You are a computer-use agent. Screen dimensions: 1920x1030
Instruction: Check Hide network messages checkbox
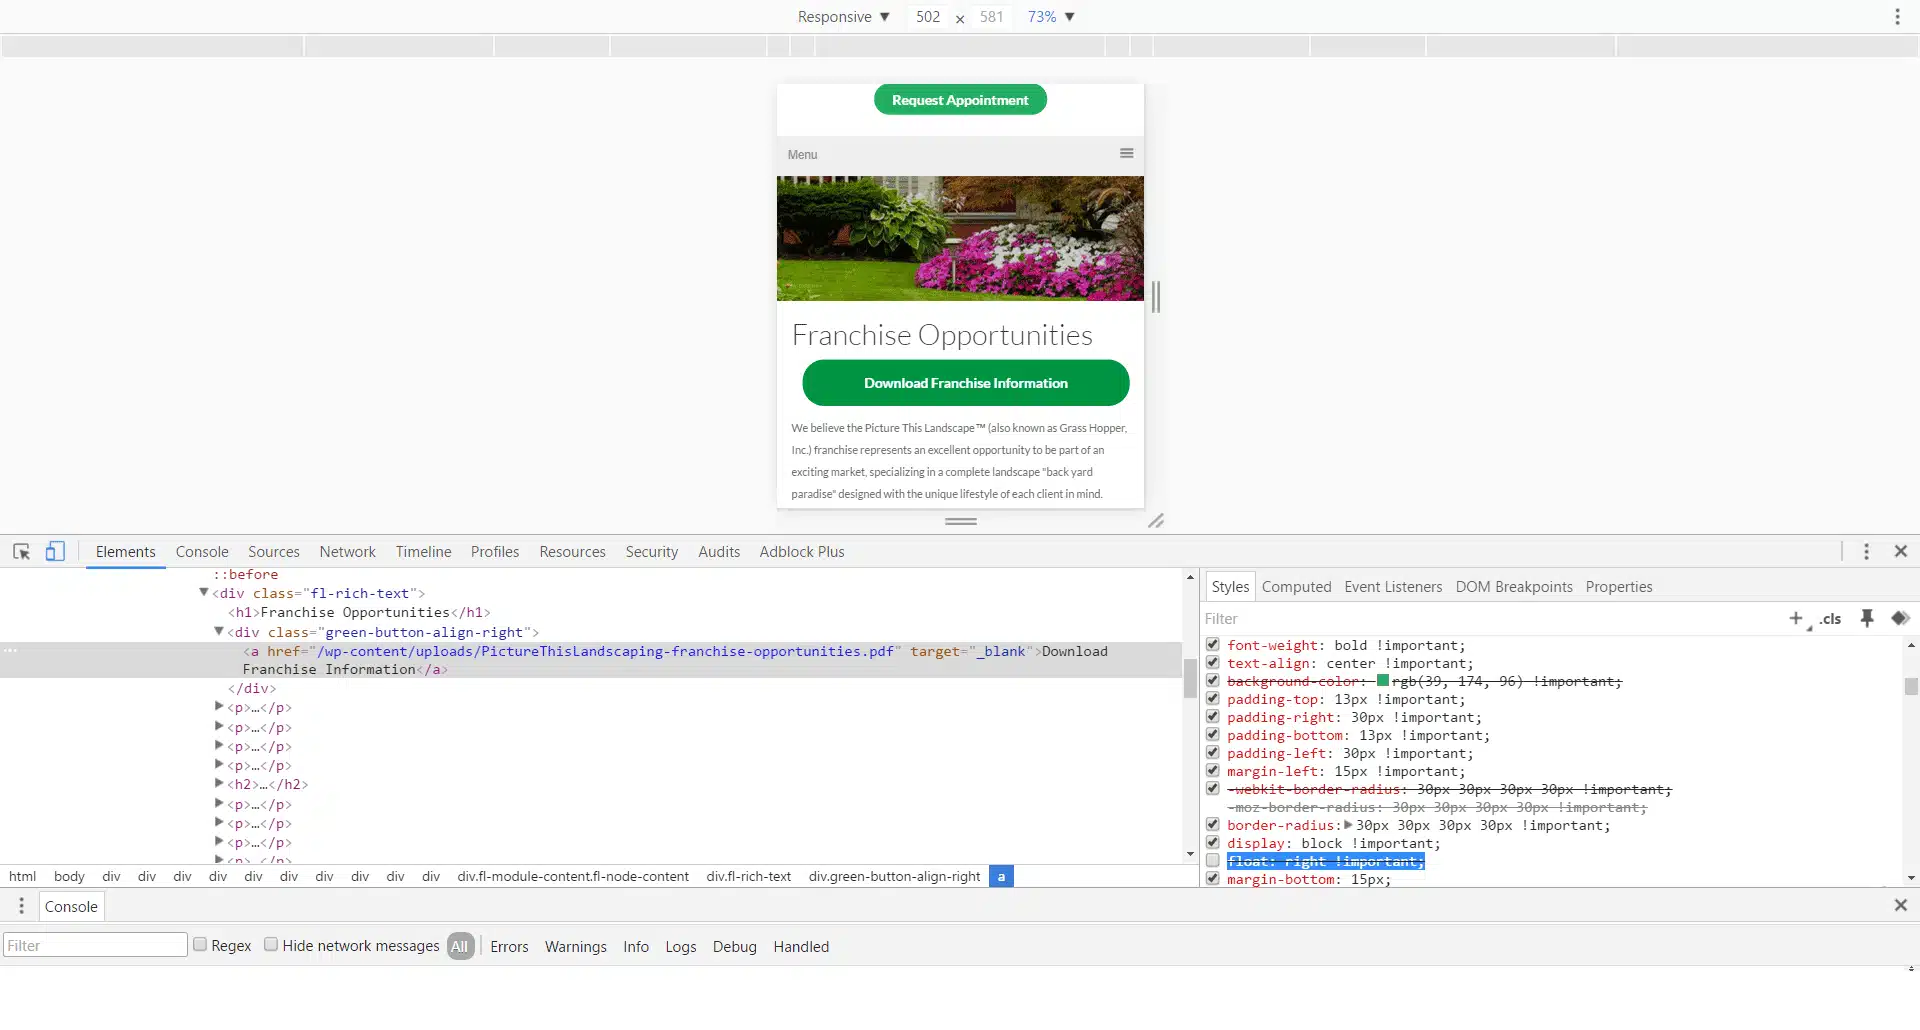pyautogui.click(x=271, y=945)
